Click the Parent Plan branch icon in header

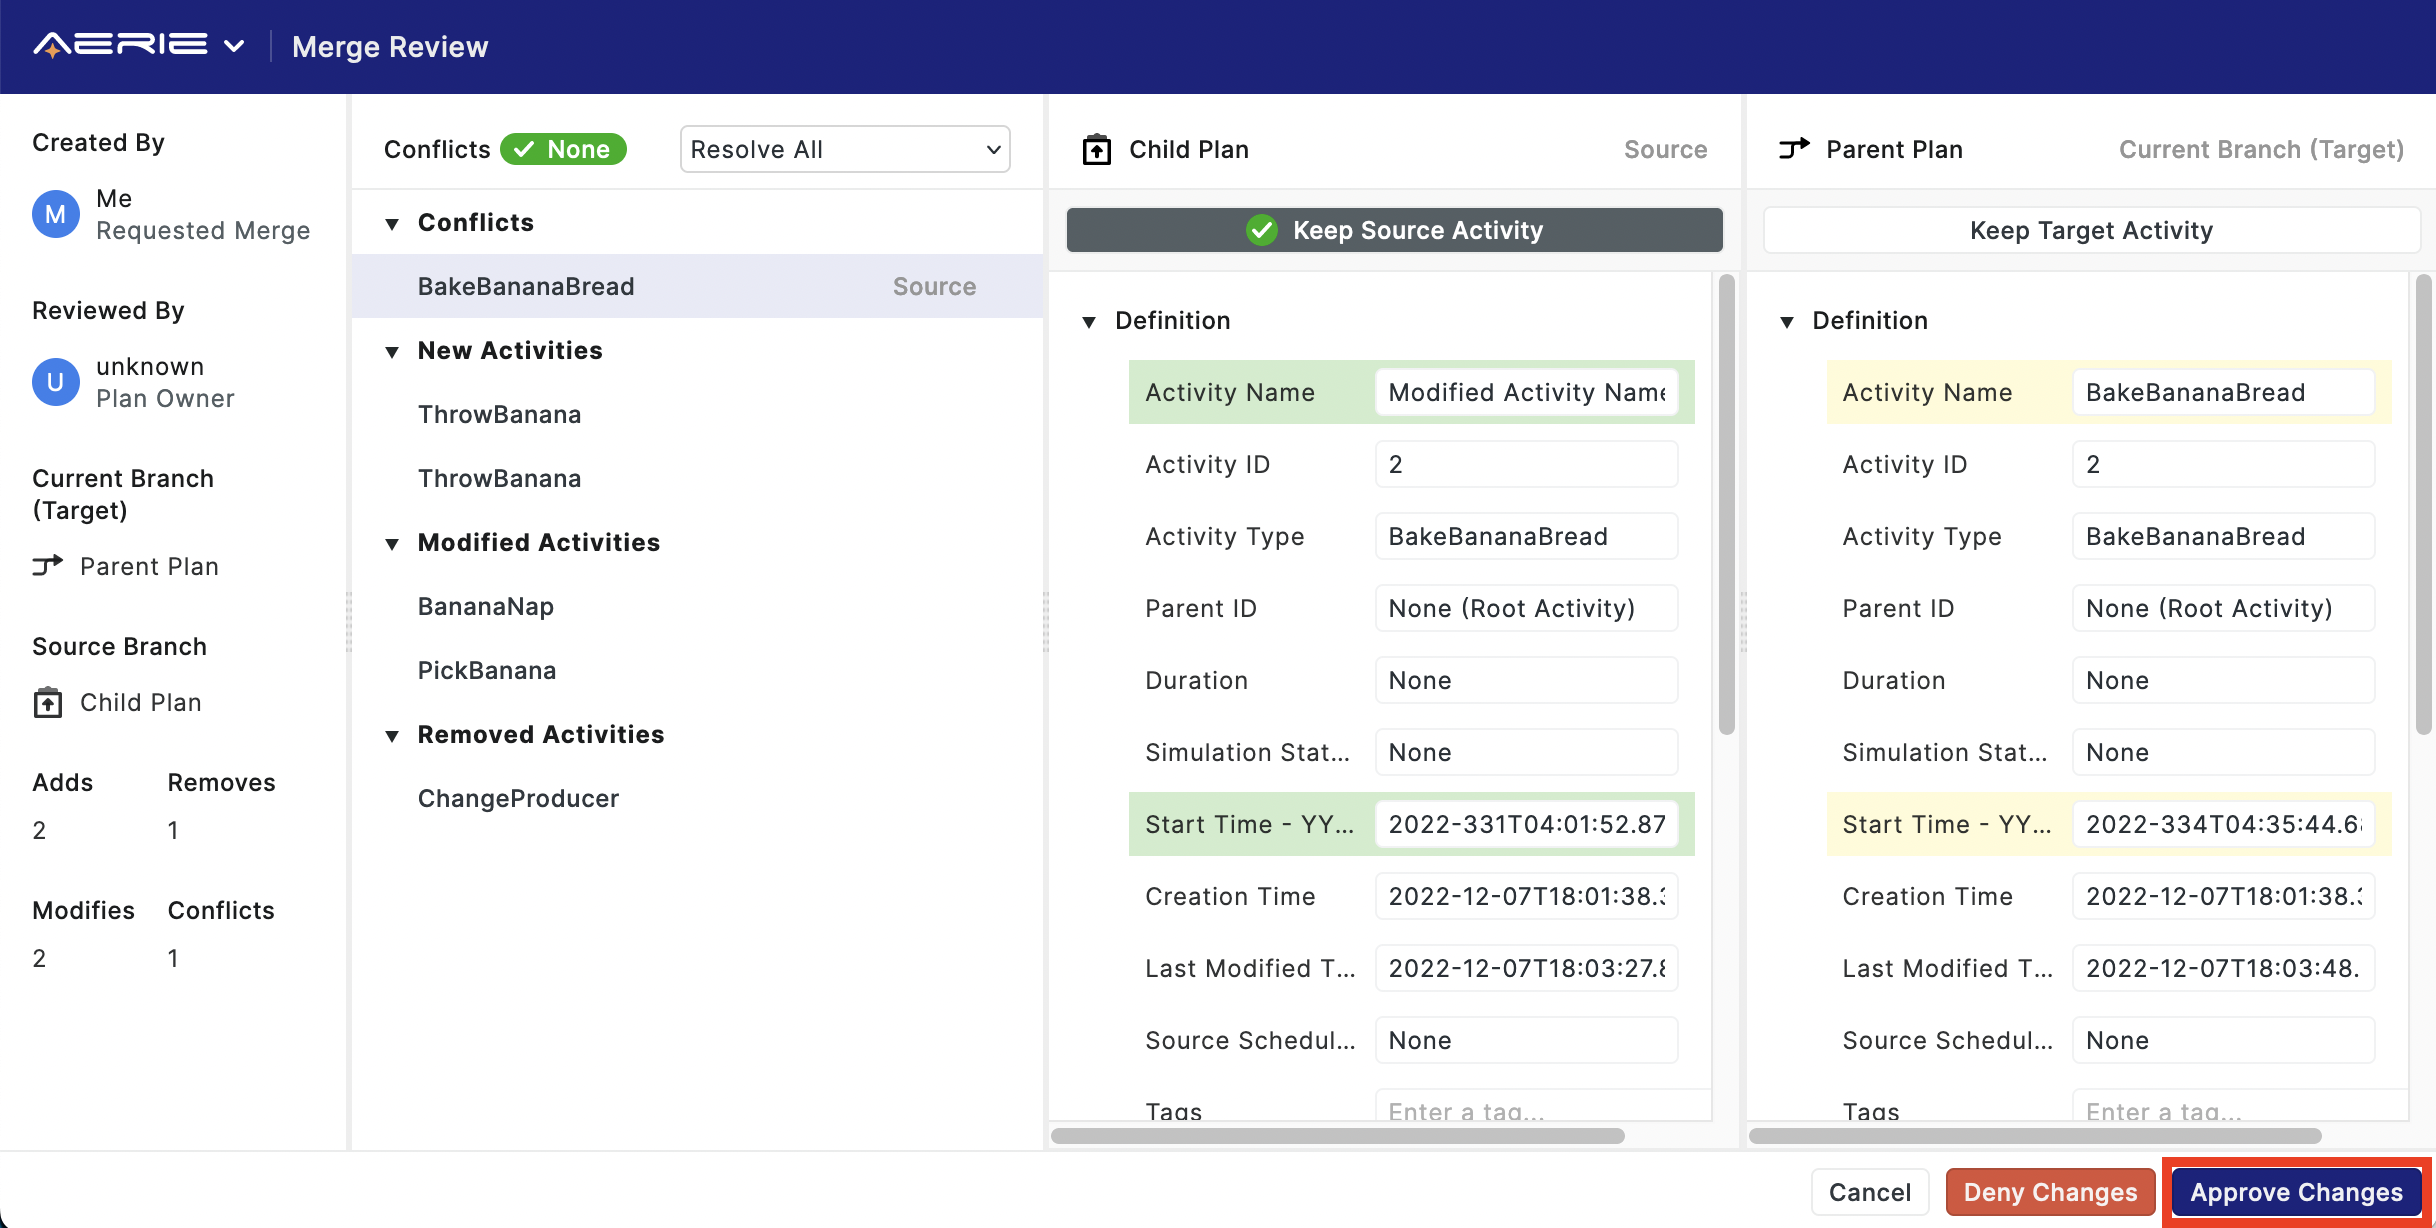coord(1794,149)
